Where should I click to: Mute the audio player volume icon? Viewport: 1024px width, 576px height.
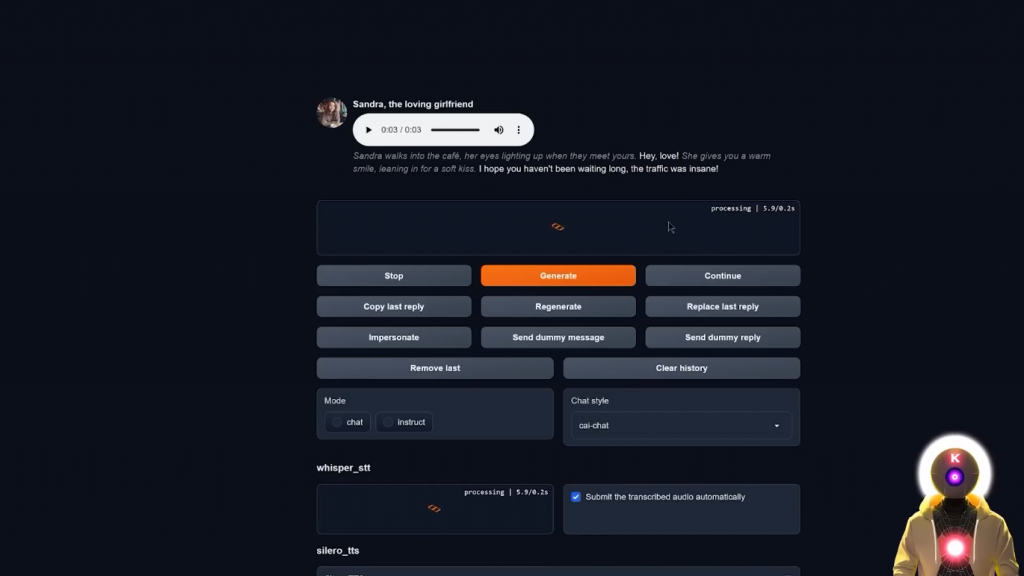coord(499,130)
